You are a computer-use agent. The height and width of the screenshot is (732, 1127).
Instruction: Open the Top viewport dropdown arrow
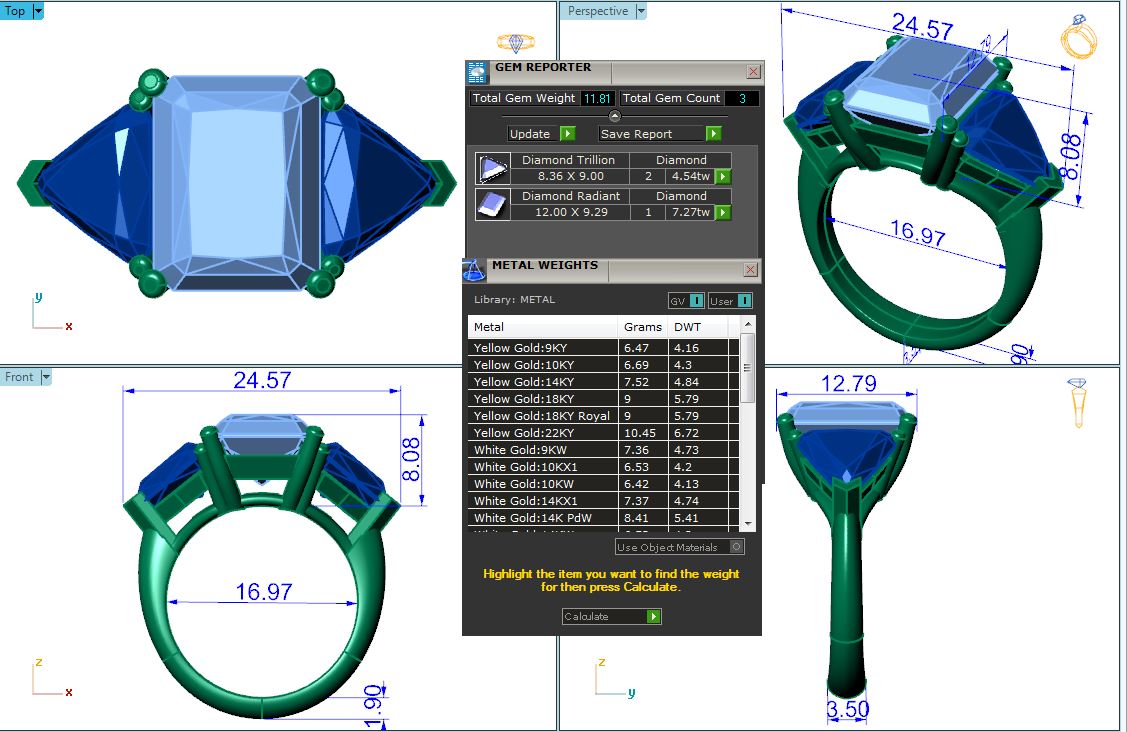(x=39, y=11)
